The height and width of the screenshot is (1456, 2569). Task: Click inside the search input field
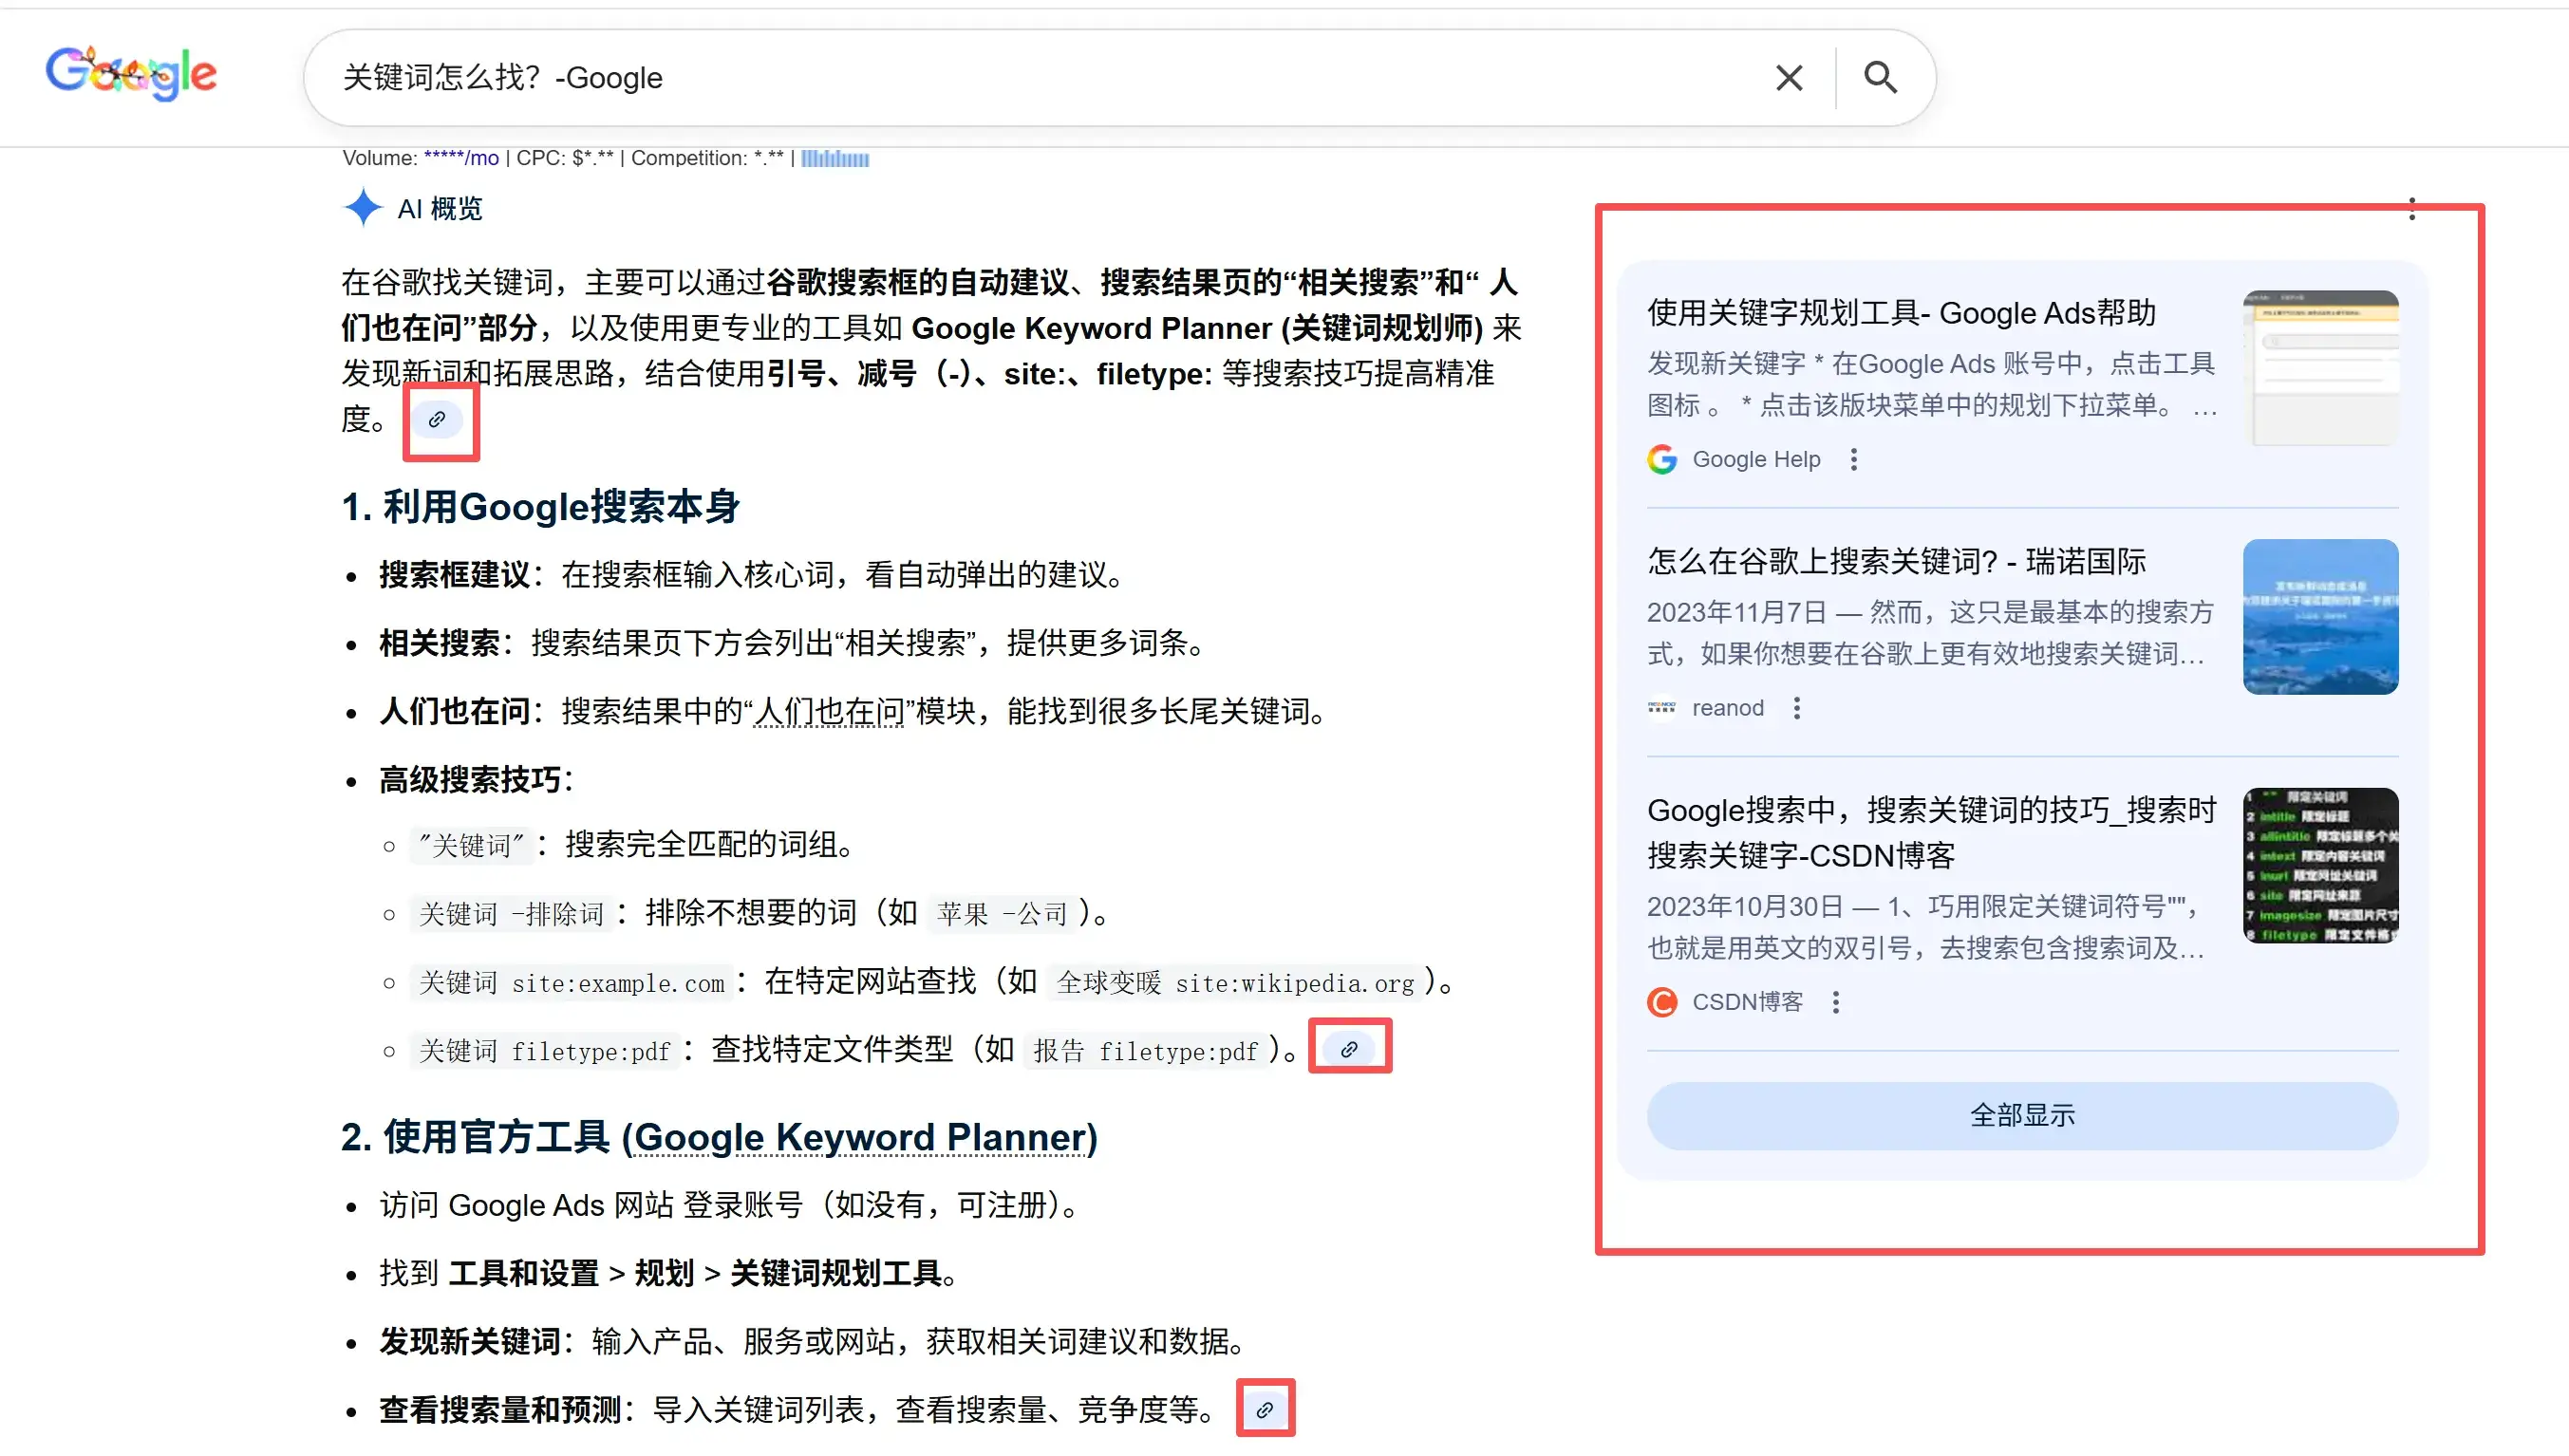tap(900, 77)
